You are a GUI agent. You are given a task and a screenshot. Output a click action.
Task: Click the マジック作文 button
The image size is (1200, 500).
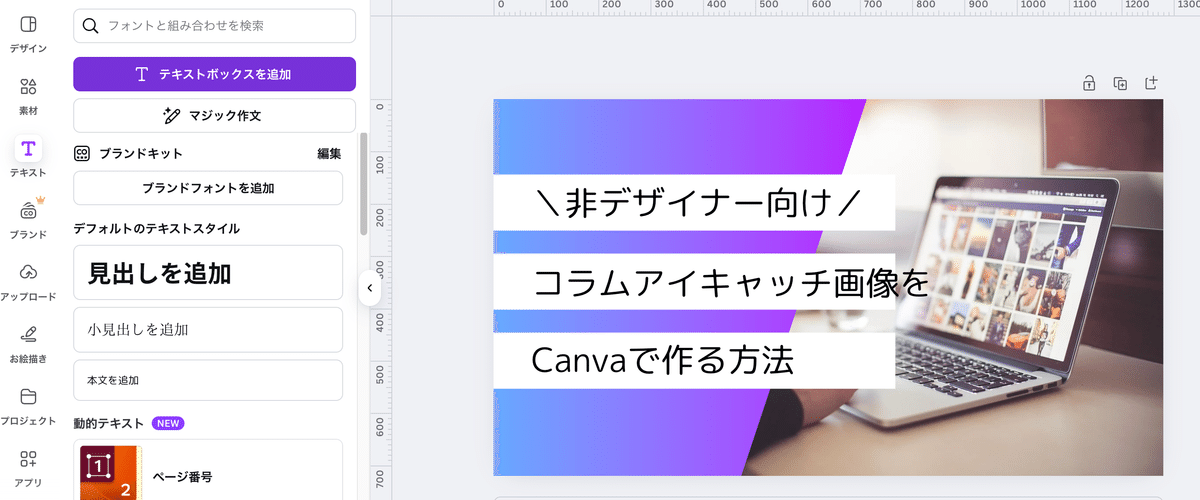(214, 115)
